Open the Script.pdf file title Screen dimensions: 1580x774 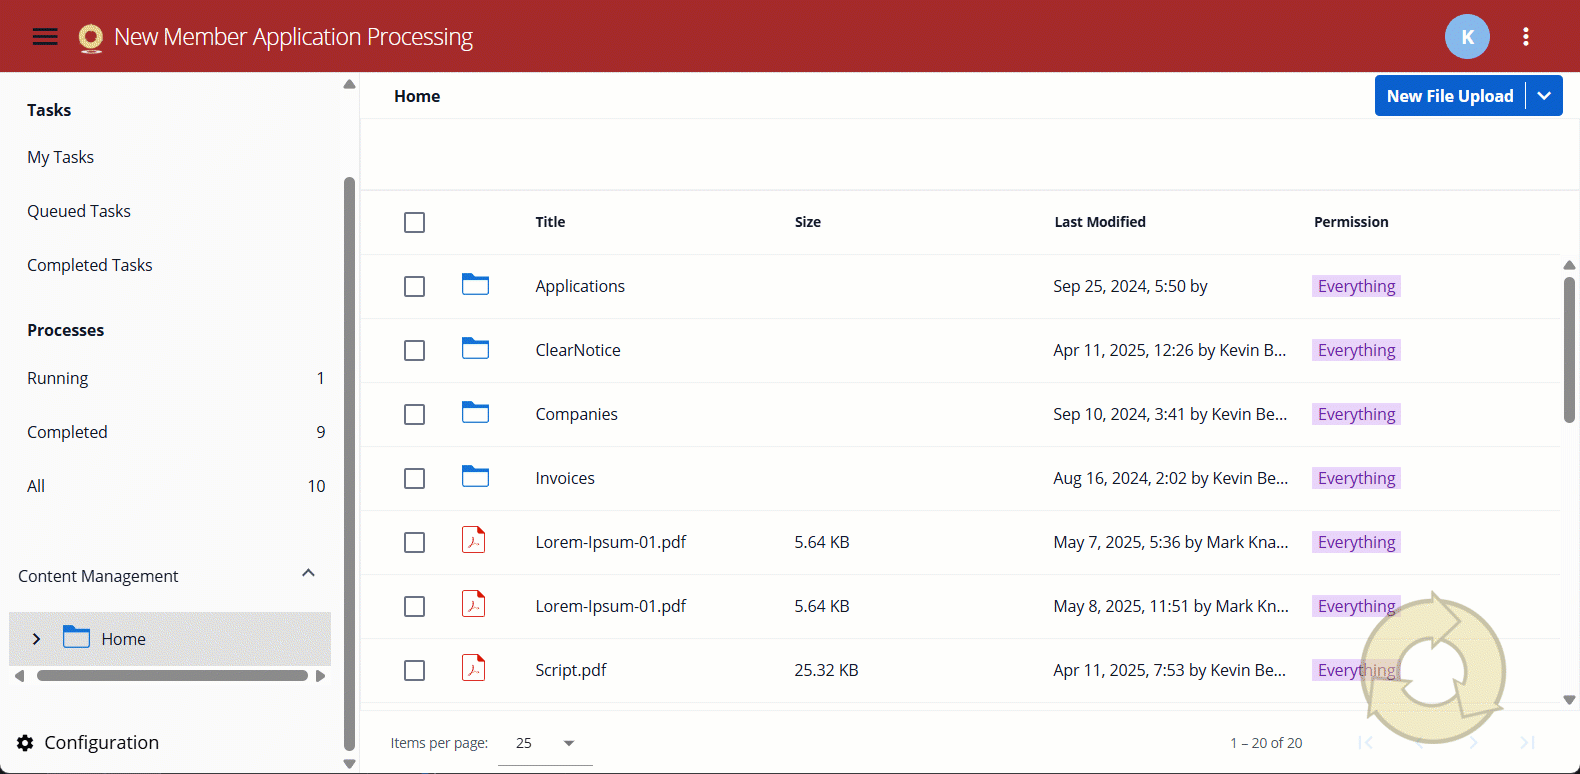point(571,670)
